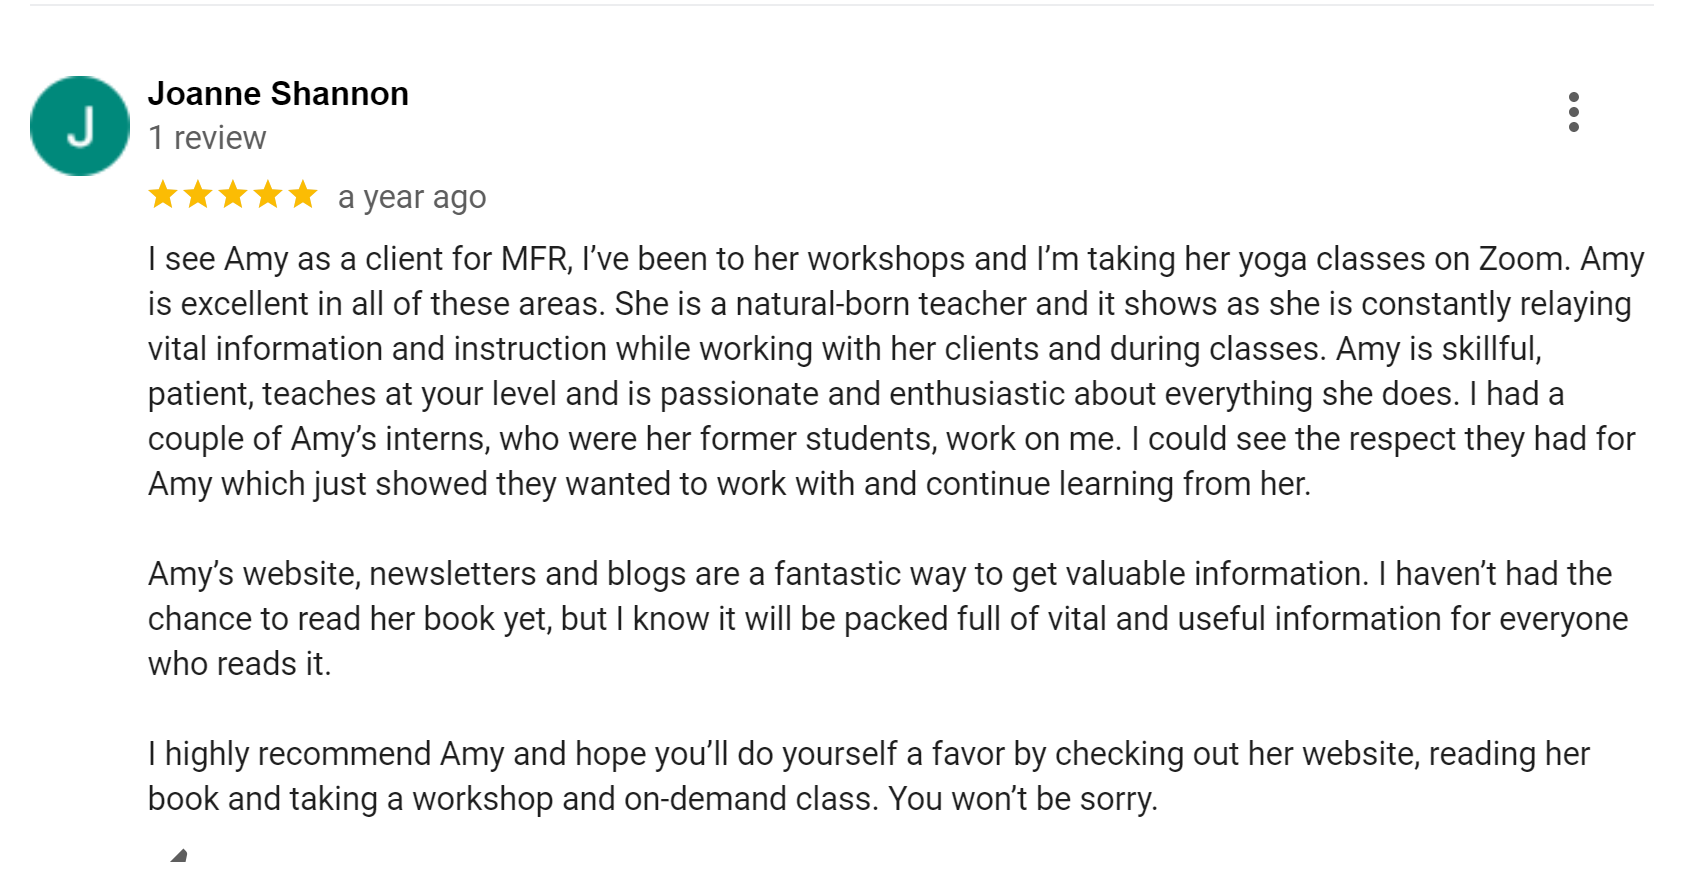Click the second yellow rating star

[x=198, y=195]
